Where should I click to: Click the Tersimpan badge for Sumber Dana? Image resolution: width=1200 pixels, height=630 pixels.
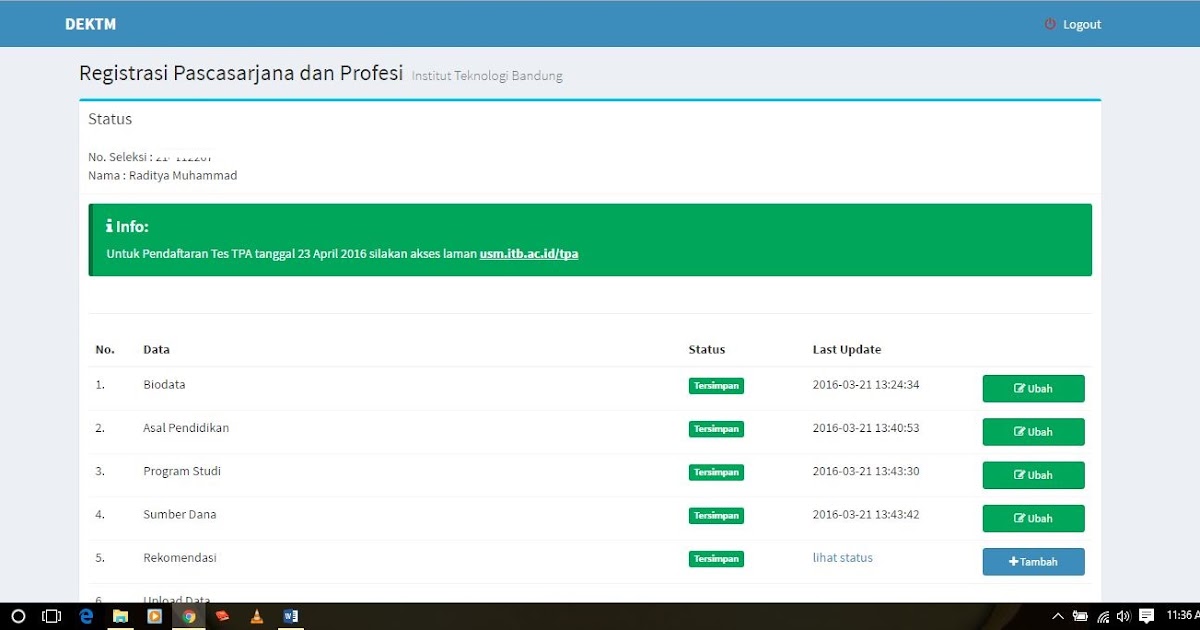pos(716,516)
